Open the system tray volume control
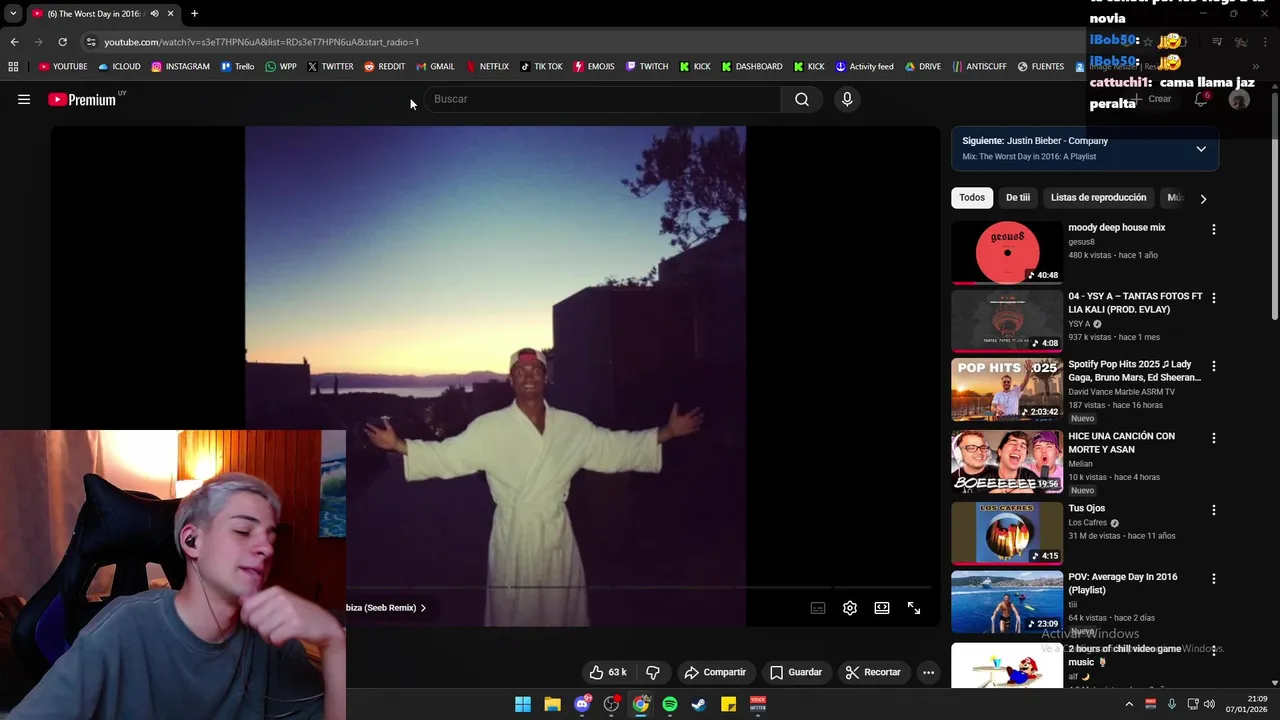1280x720 pixels. pyautogui.click(x=1209, y=704)
